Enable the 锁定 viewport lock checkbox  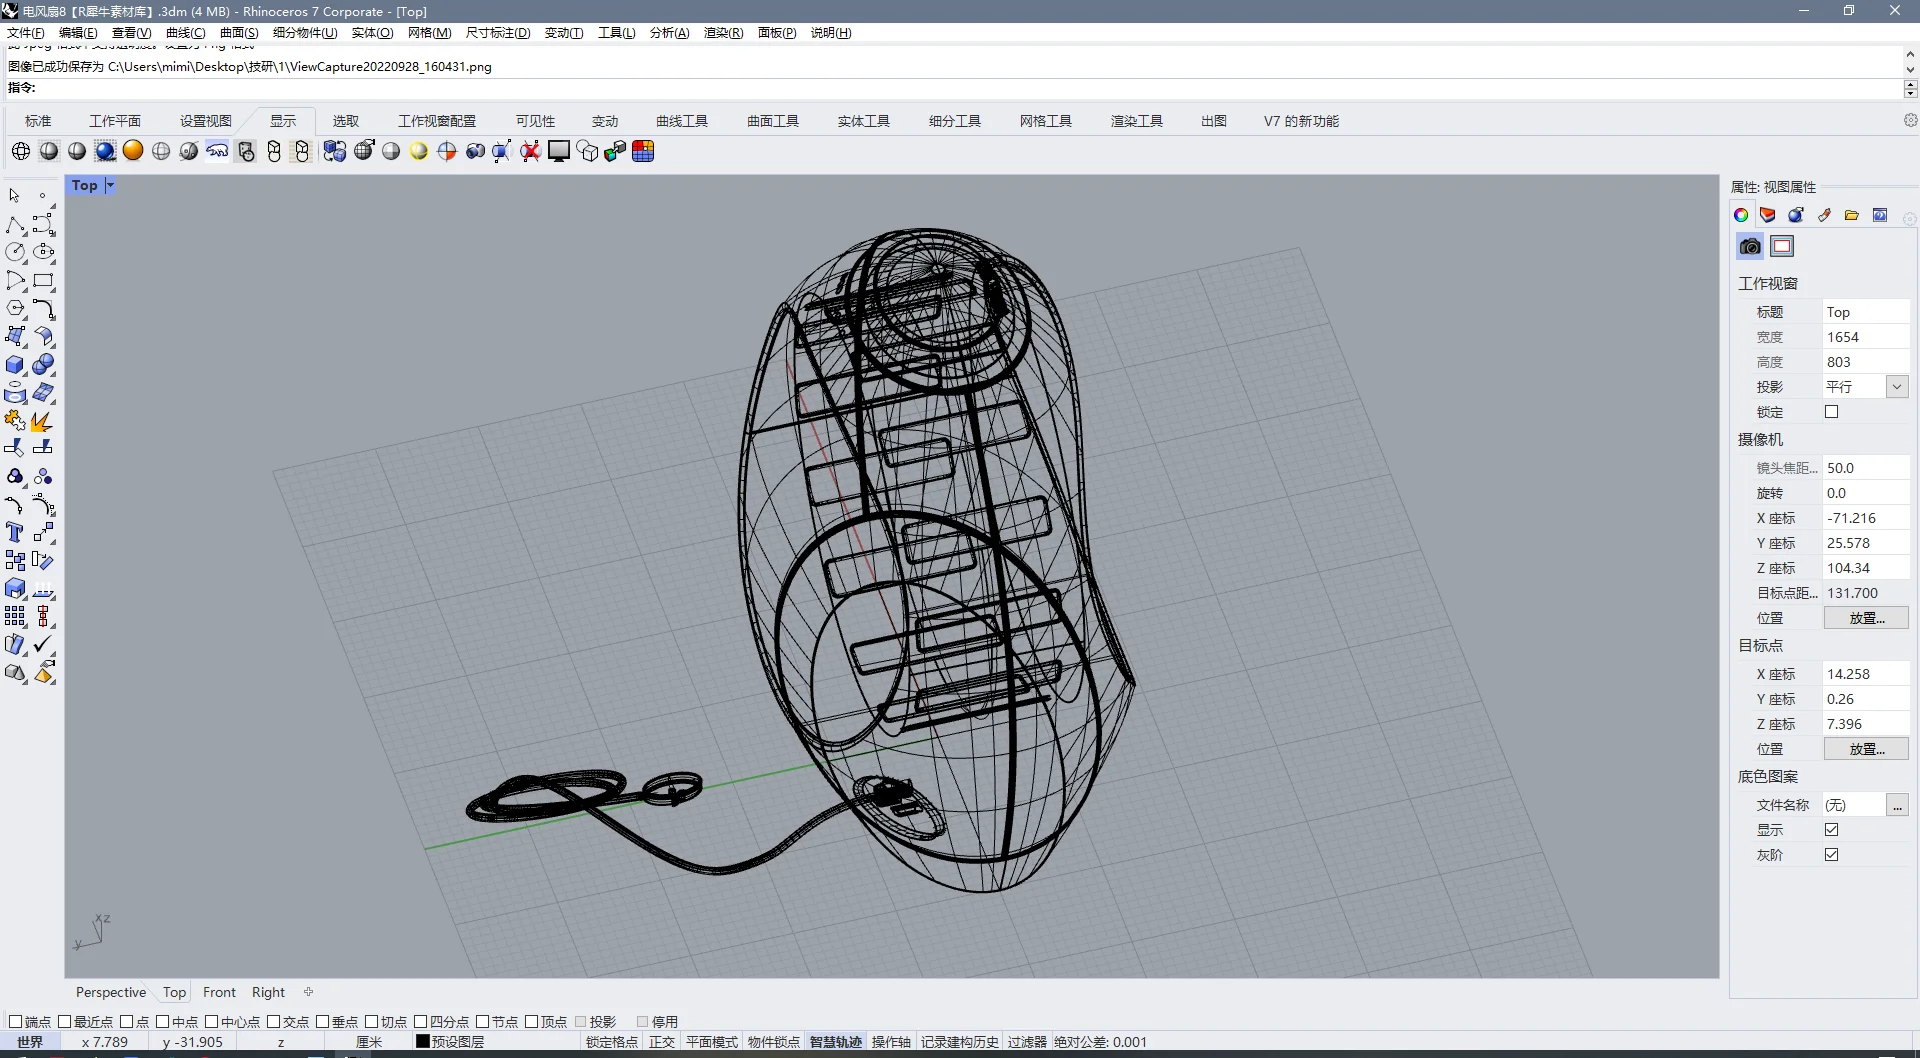point(1831,412)
